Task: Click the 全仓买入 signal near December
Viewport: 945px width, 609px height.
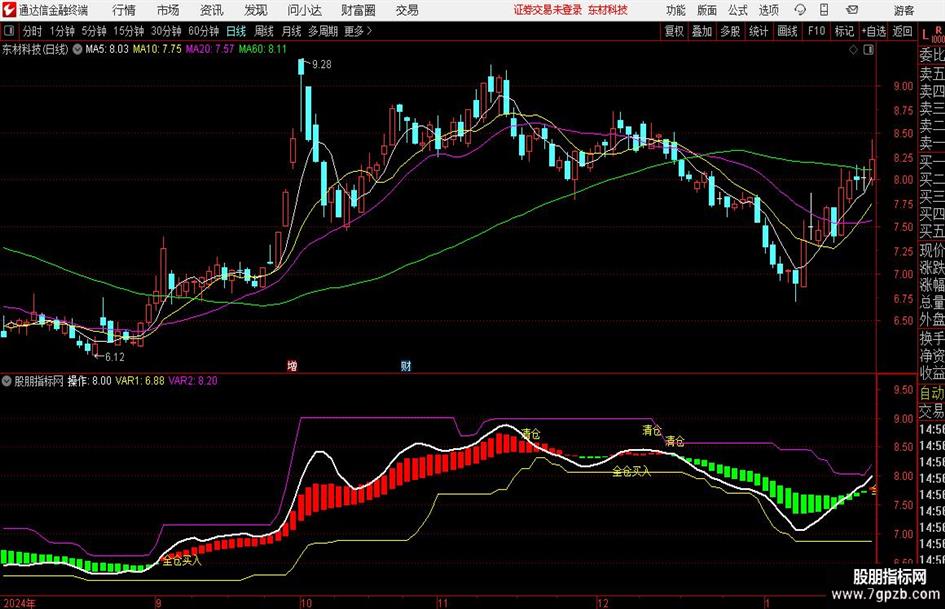Action: (632, 472)
